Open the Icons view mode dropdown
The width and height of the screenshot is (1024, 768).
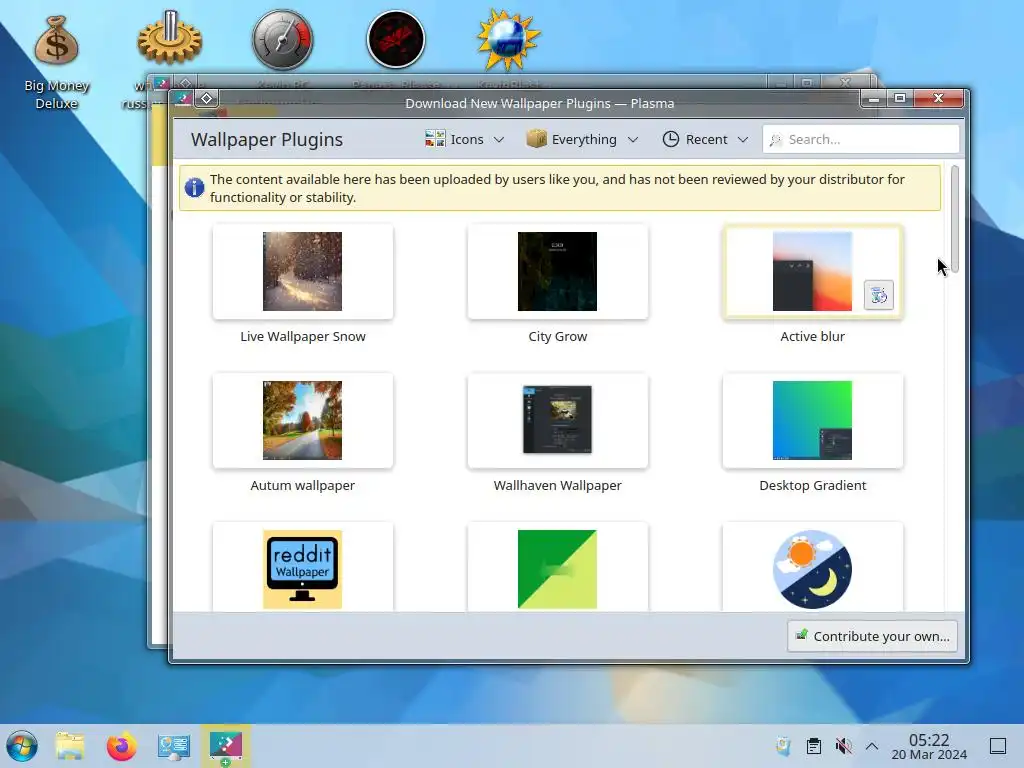[x=465, y=139]
